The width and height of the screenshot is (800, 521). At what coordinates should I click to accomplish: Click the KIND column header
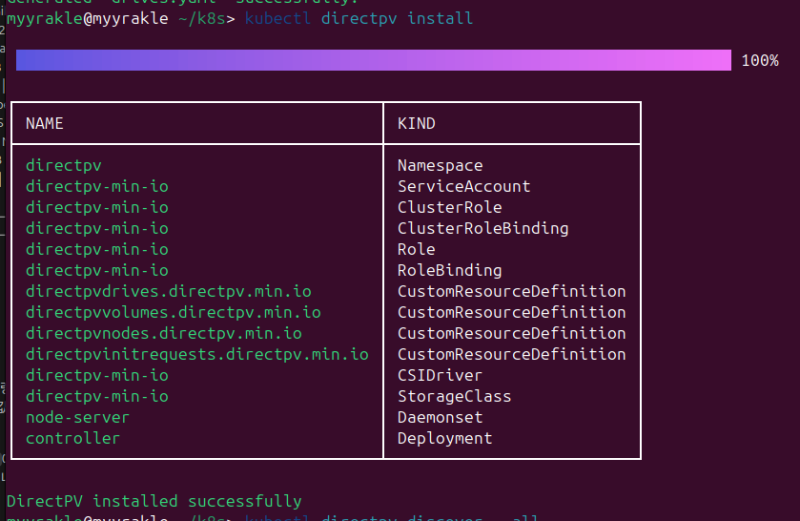point(416,124)
